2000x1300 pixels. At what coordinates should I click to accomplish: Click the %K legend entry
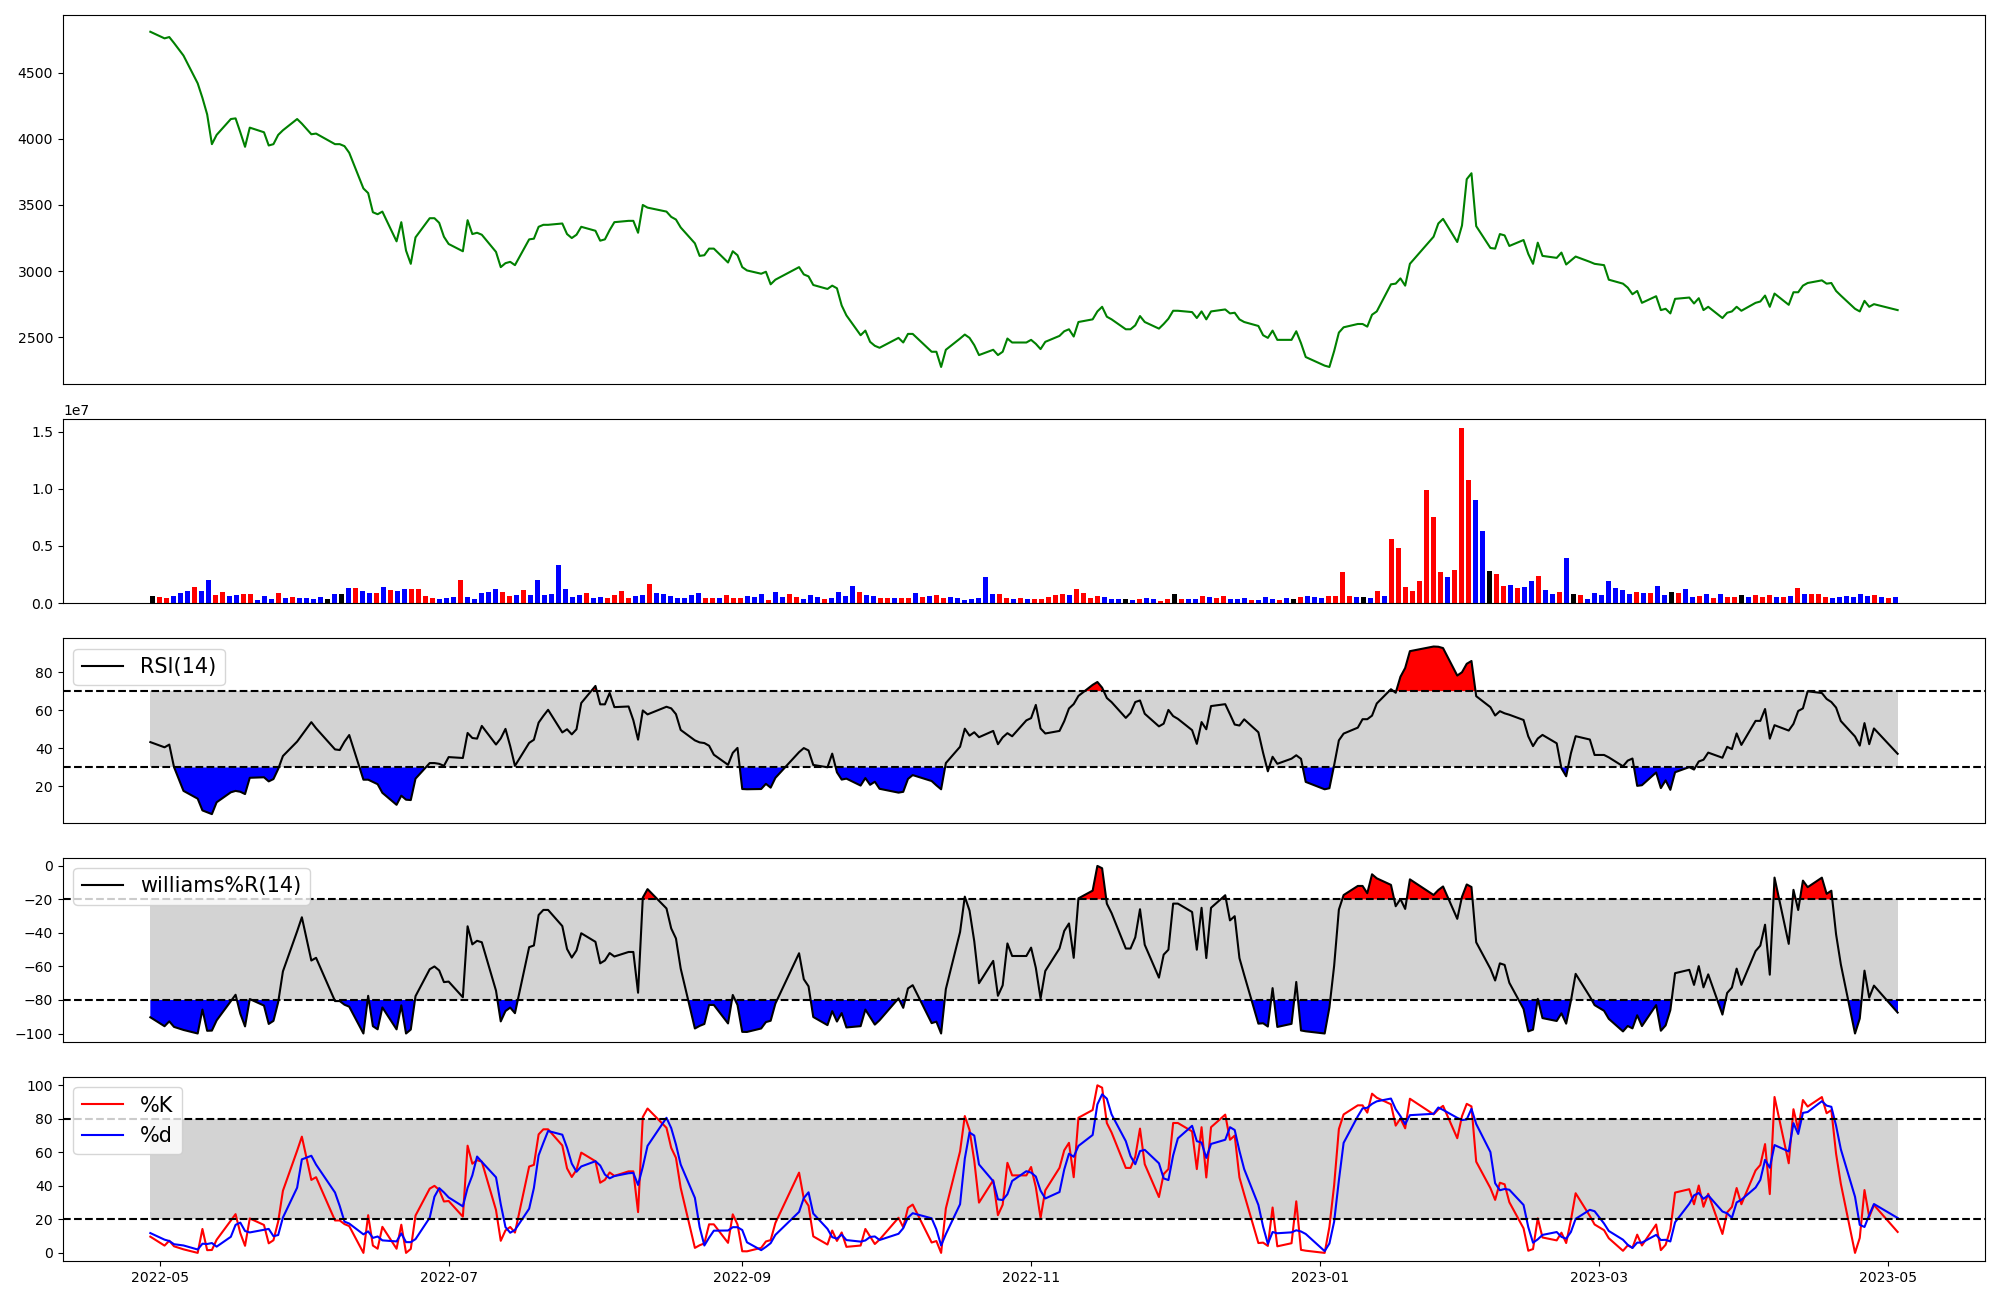click(x=155, y=1105)
